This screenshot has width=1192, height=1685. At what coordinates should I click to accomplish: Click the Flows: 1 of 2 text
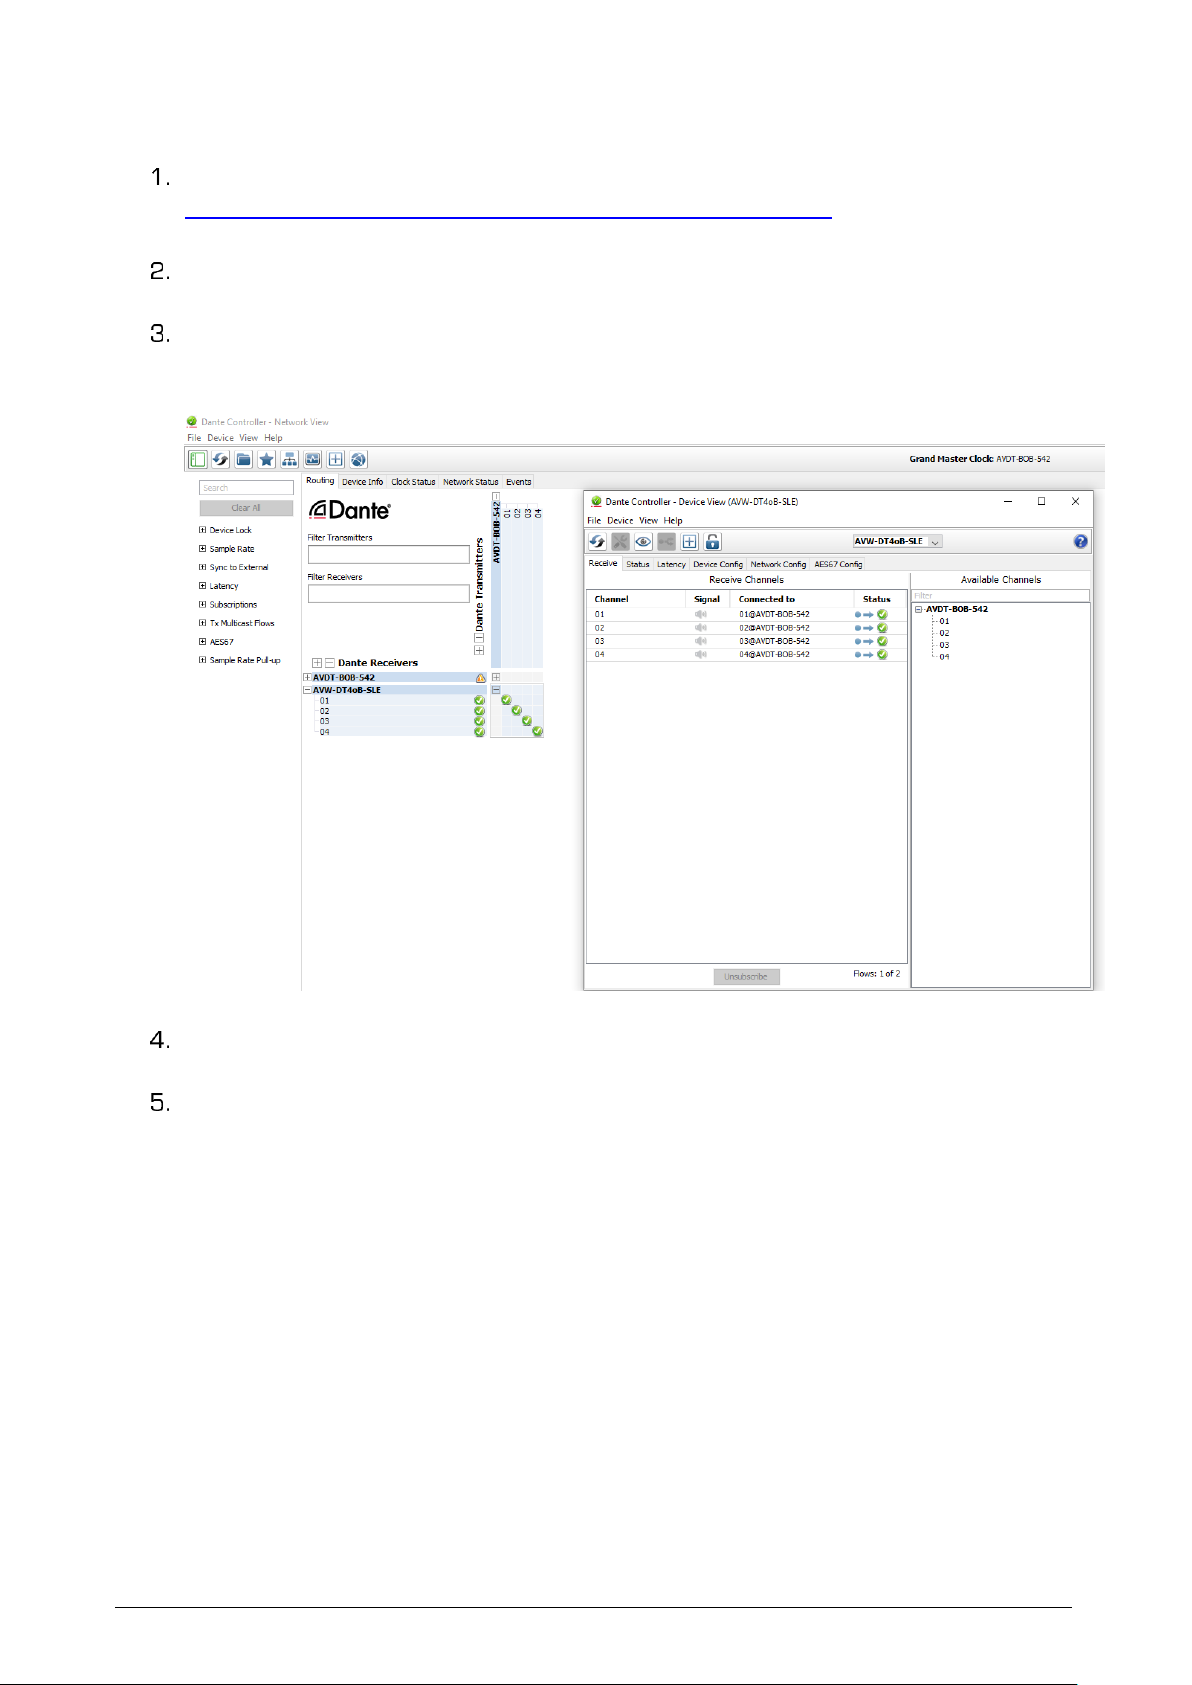[876, 974]
